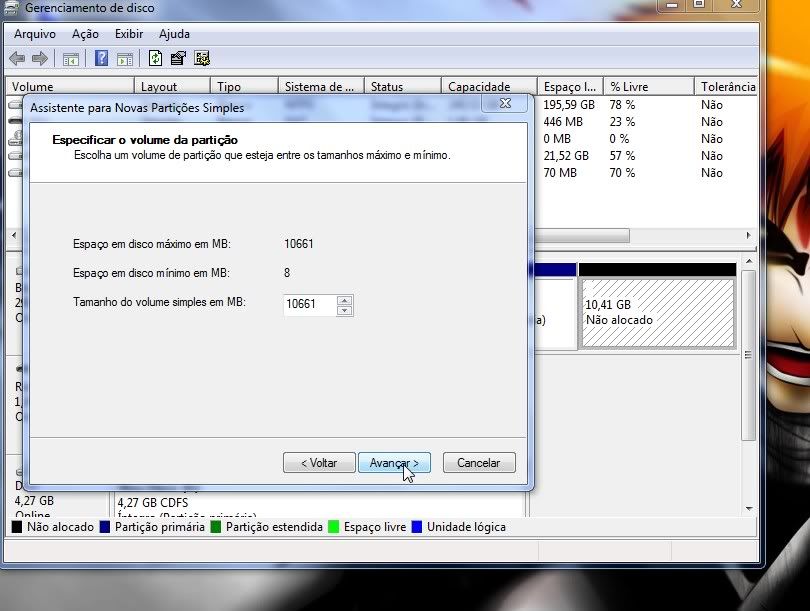
Task: Select the 10,41 GB unallocated partition block
Action: pos(658,312)
